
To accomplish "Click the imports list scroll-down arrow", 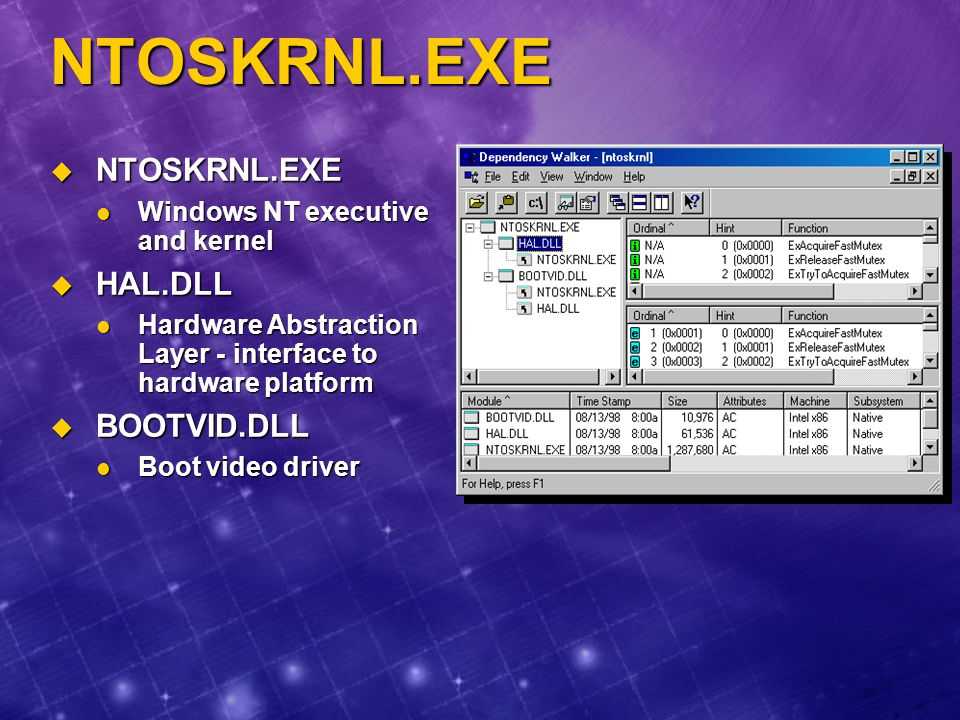I will click(931, 275).
